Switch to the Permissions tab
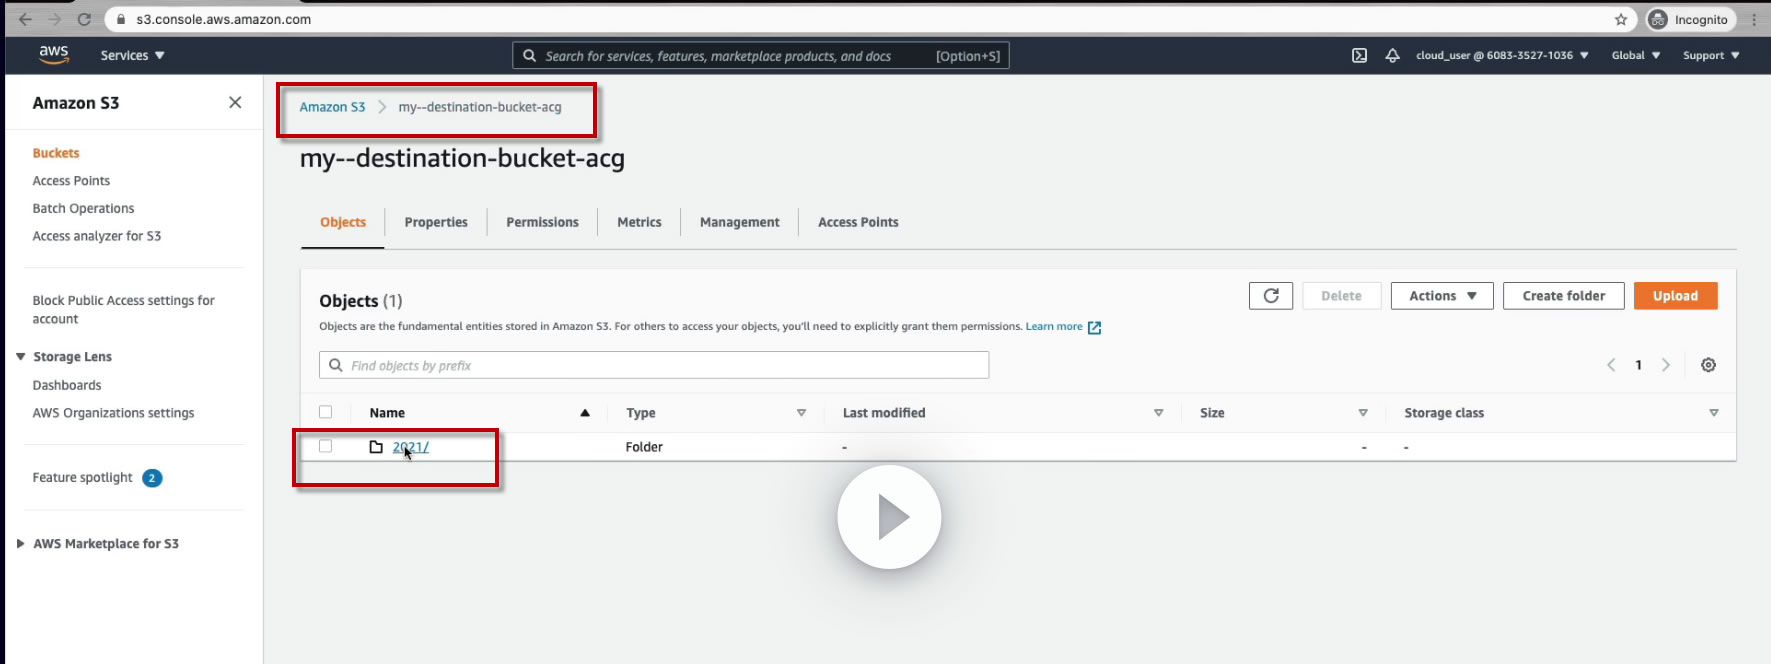 [x=542, y=222]
